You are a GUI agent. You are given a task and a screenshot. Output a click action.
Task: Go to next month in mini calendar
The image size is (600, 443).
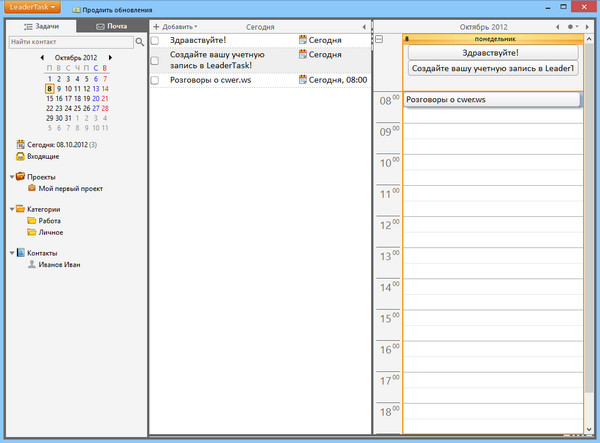click(109, 58)
